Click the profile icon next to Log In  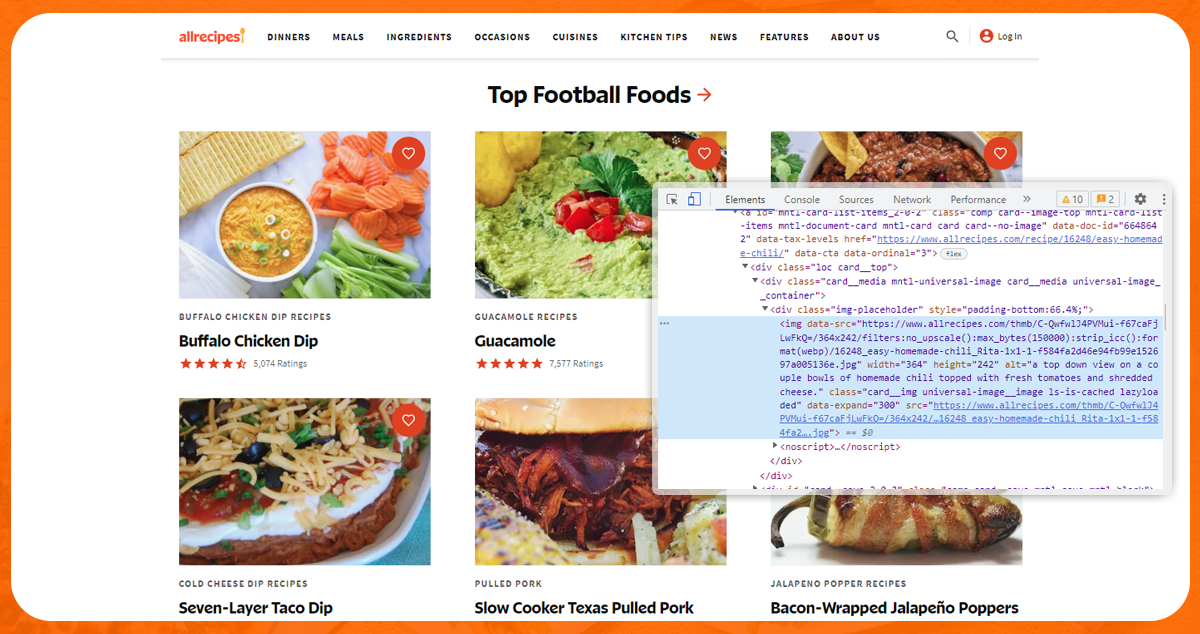[986, 36]
